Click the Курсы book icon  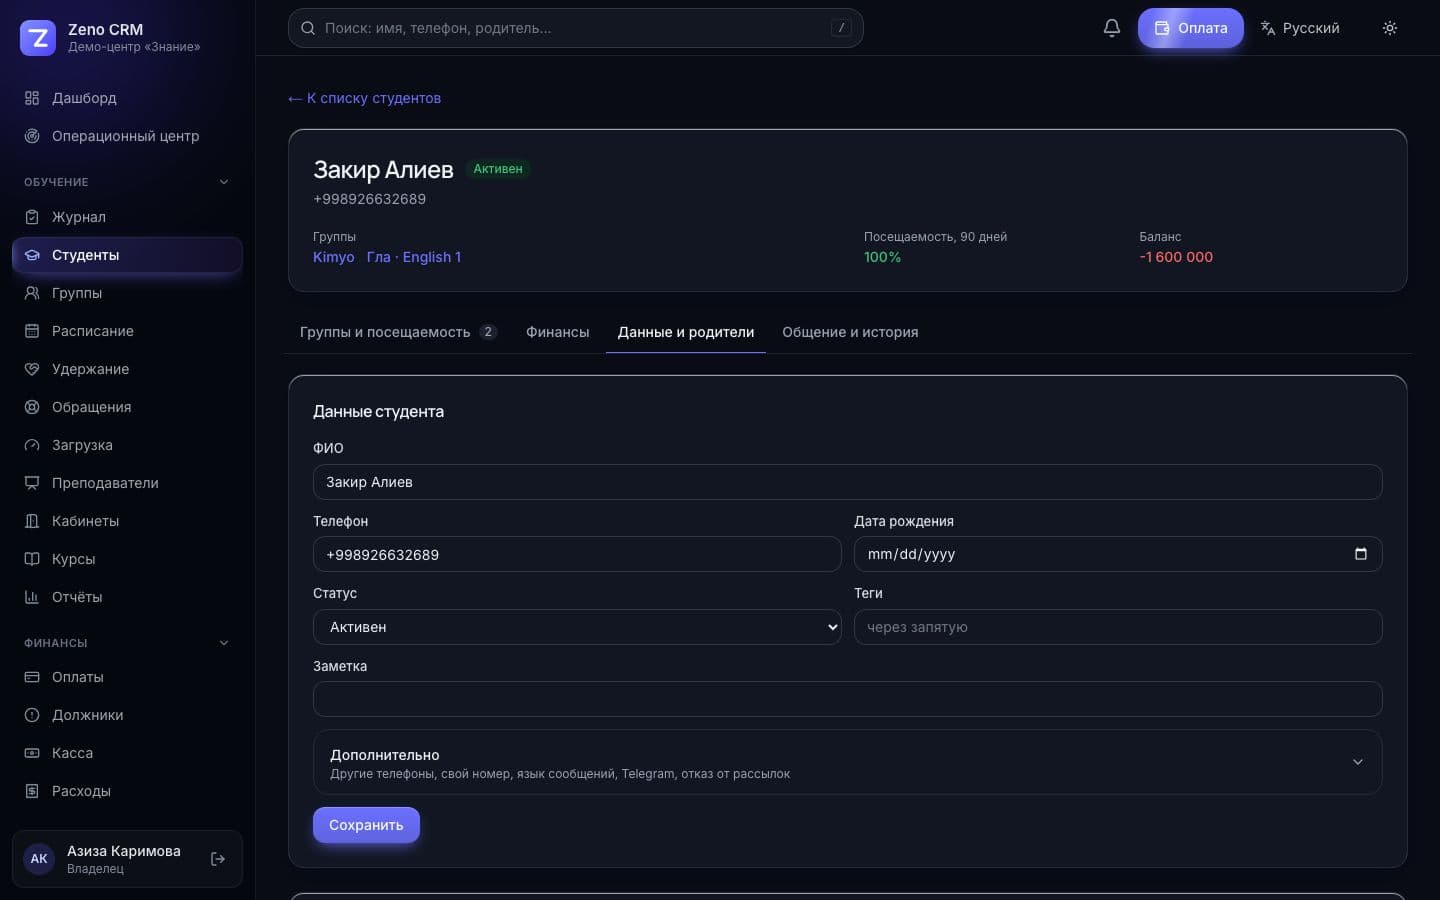32,559
